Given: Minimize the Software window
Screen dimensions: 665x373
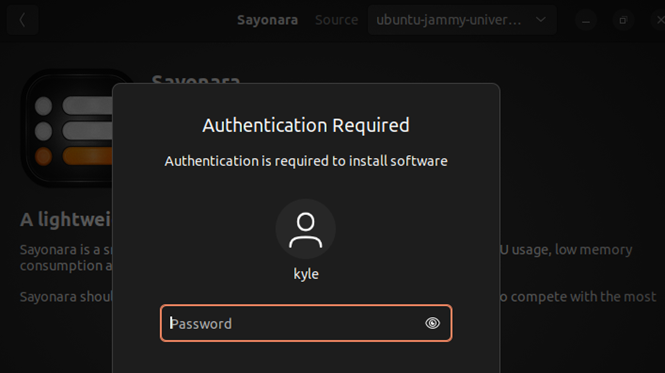Looking at the screenshot, I should coord(586,20).
